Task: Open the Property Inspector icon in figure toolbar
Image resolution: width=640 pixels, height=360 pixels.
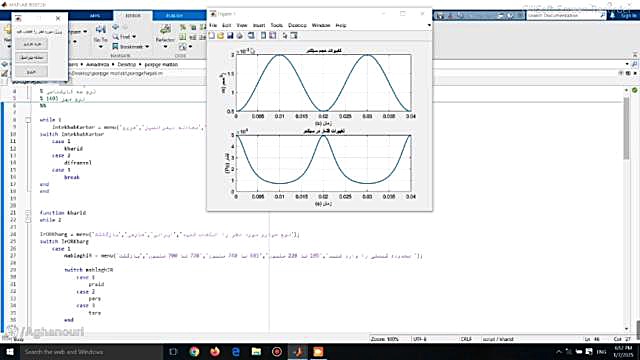Action: click(x=293, y=36)
